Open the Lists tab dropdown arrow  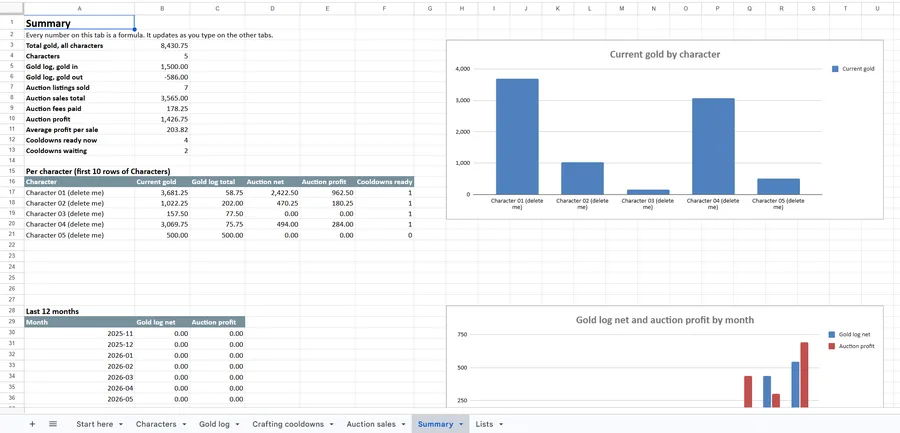pos(501,424)
